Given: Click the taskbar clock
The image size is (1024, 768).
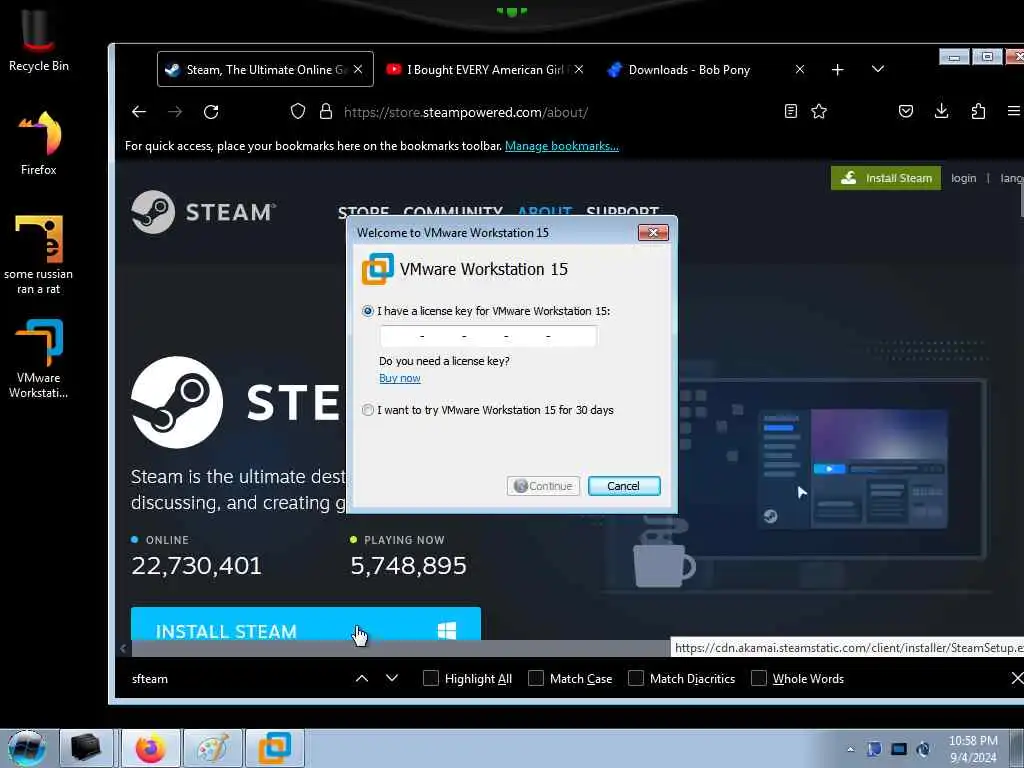Looking at the screenshot, I should (x=973, y=749).
